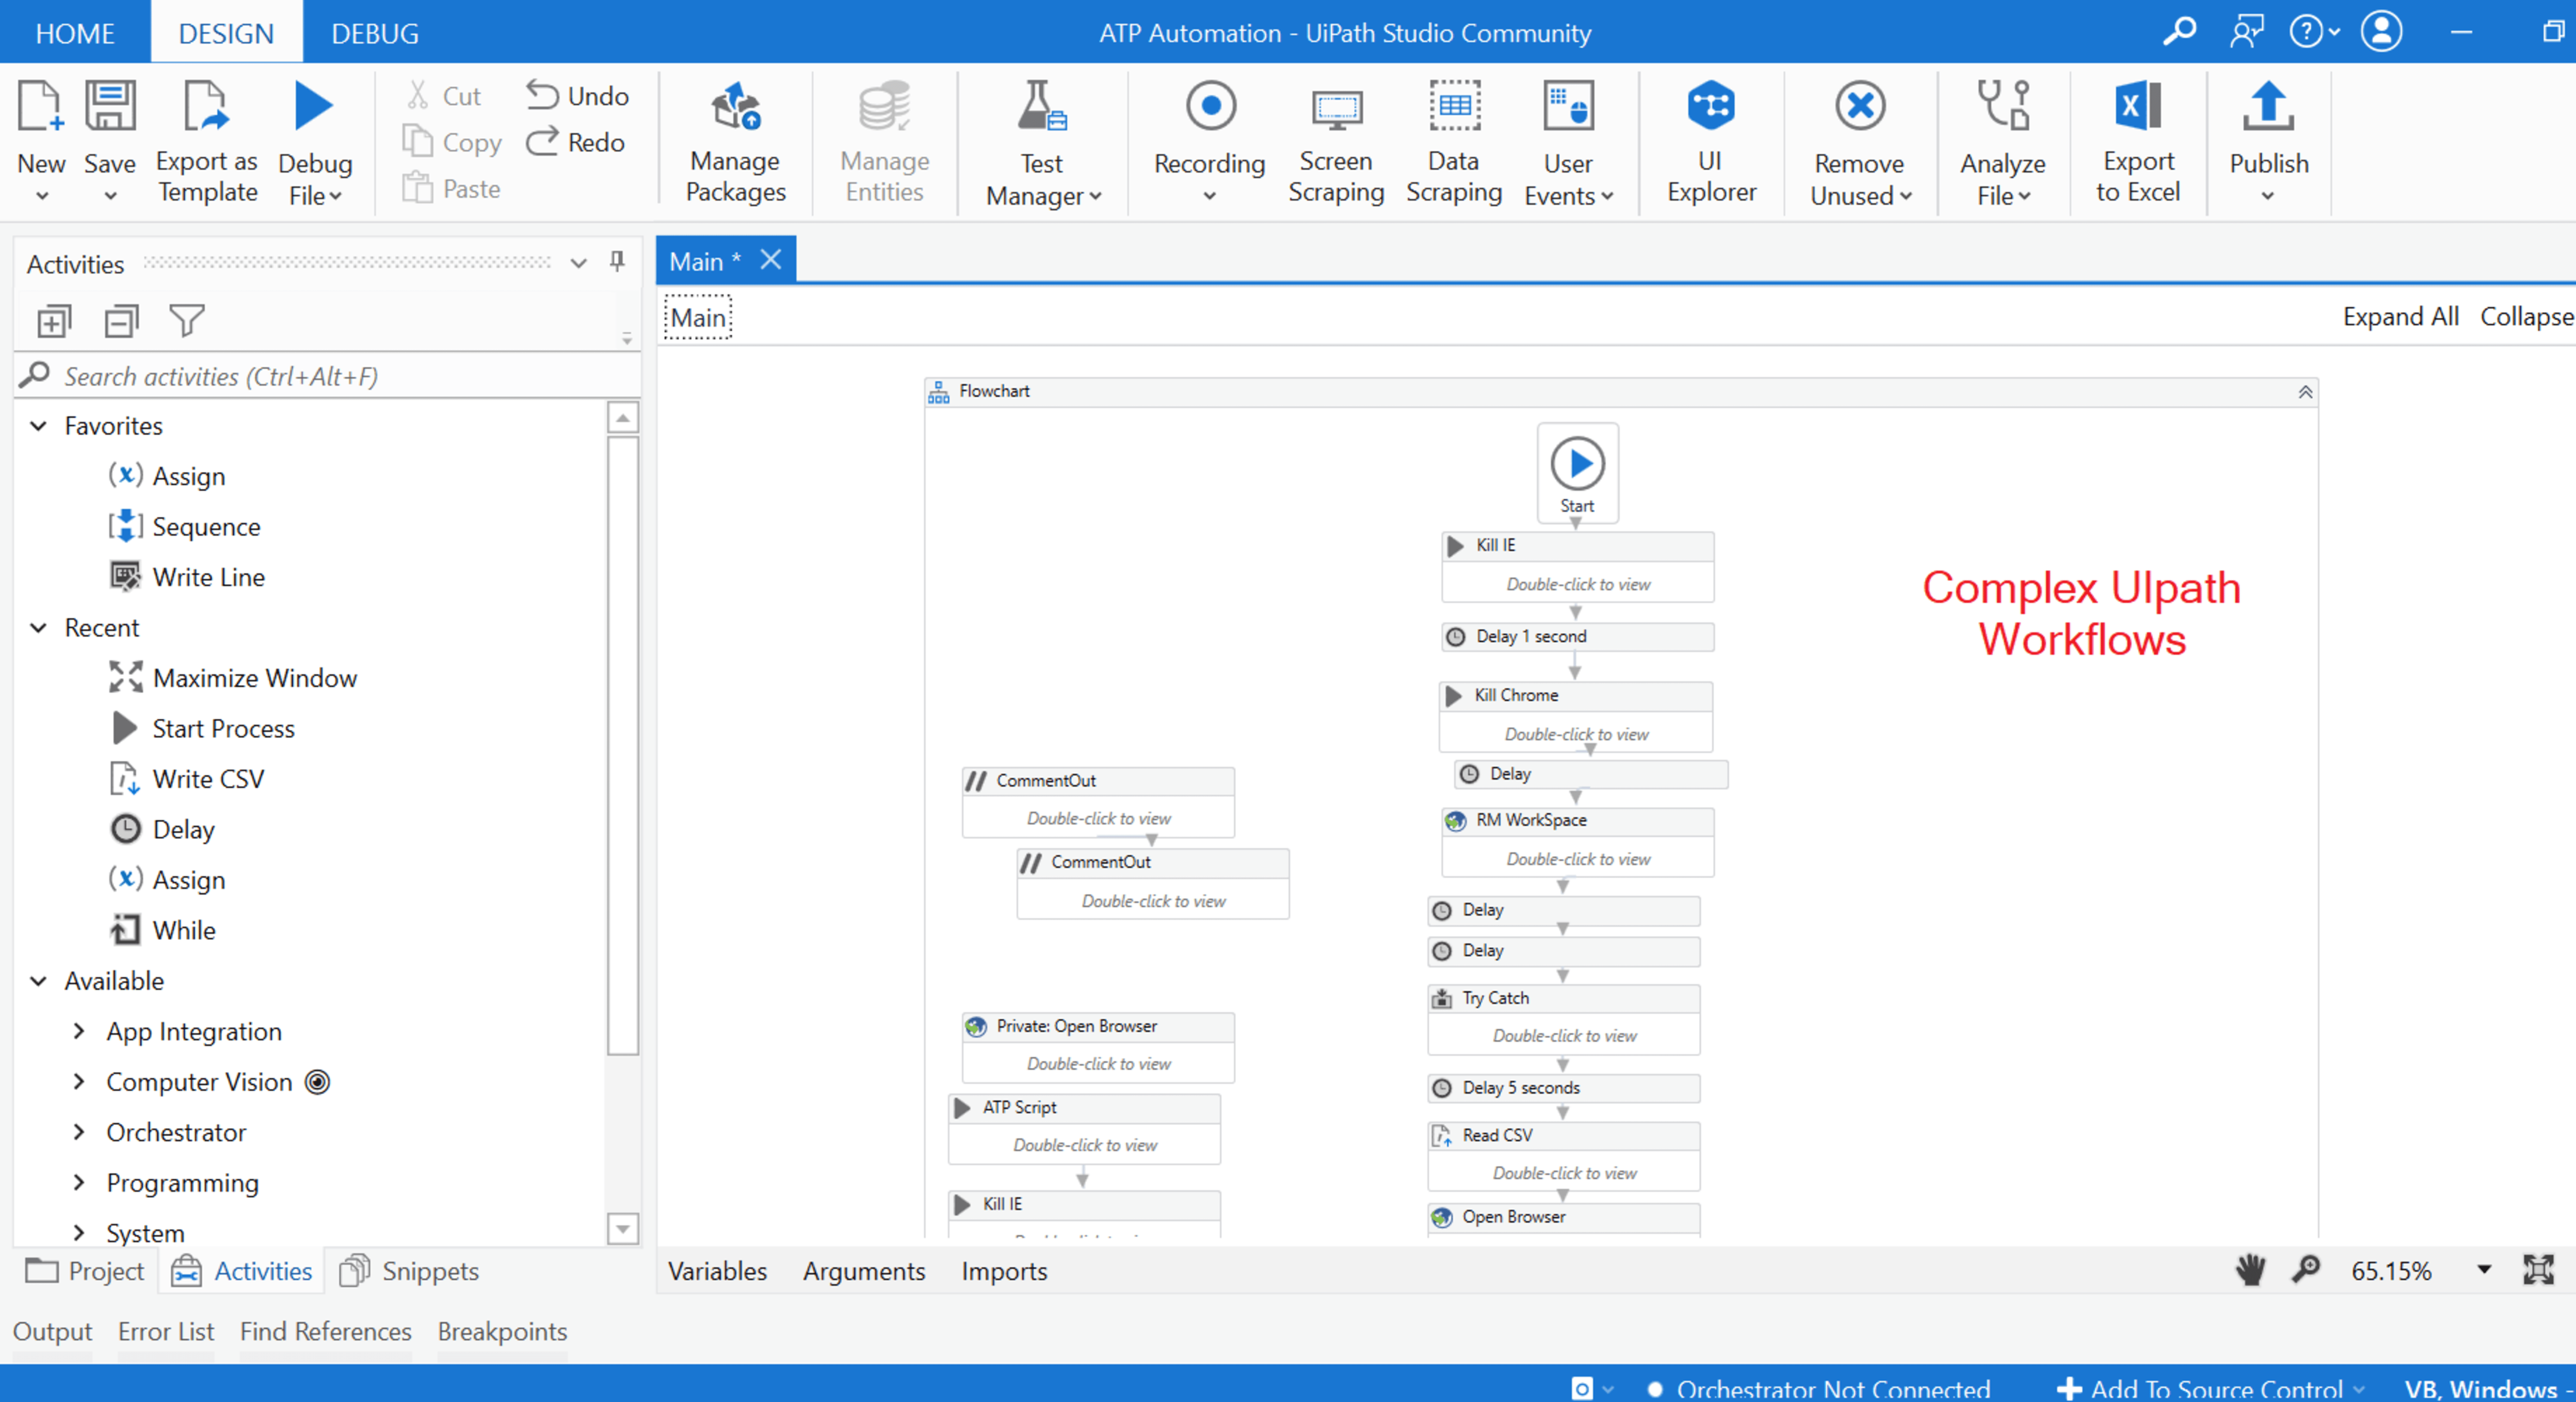Collapse the Favorites group

coord(38,426)
